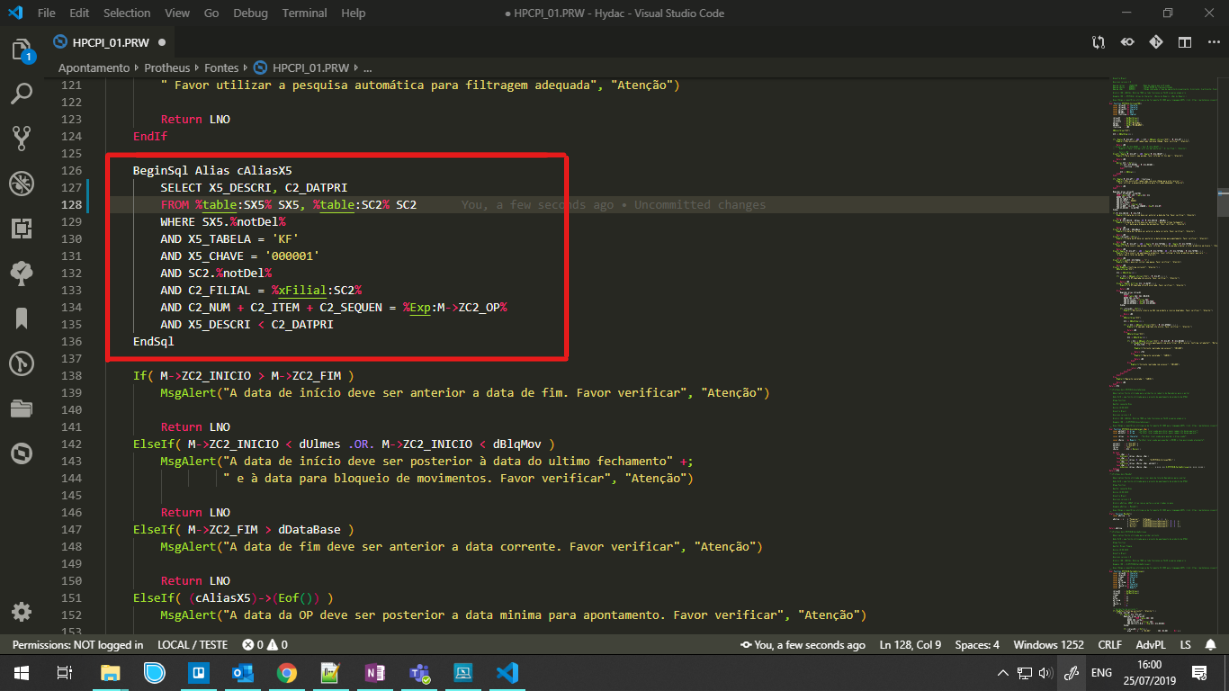Image resolution: width=1229 pixels, height=691 pixels.
Task: Click the unsaved dot on HPCPI_01.PRW tab
Action: pyautogui.click(x=162, y=43)
